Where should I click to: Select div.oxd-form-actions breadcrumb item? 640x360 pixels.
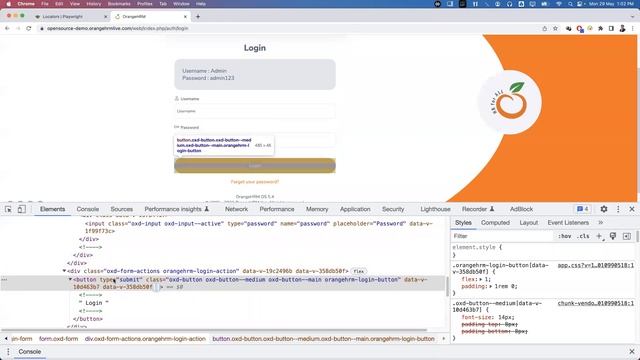[x=145, y=339]
